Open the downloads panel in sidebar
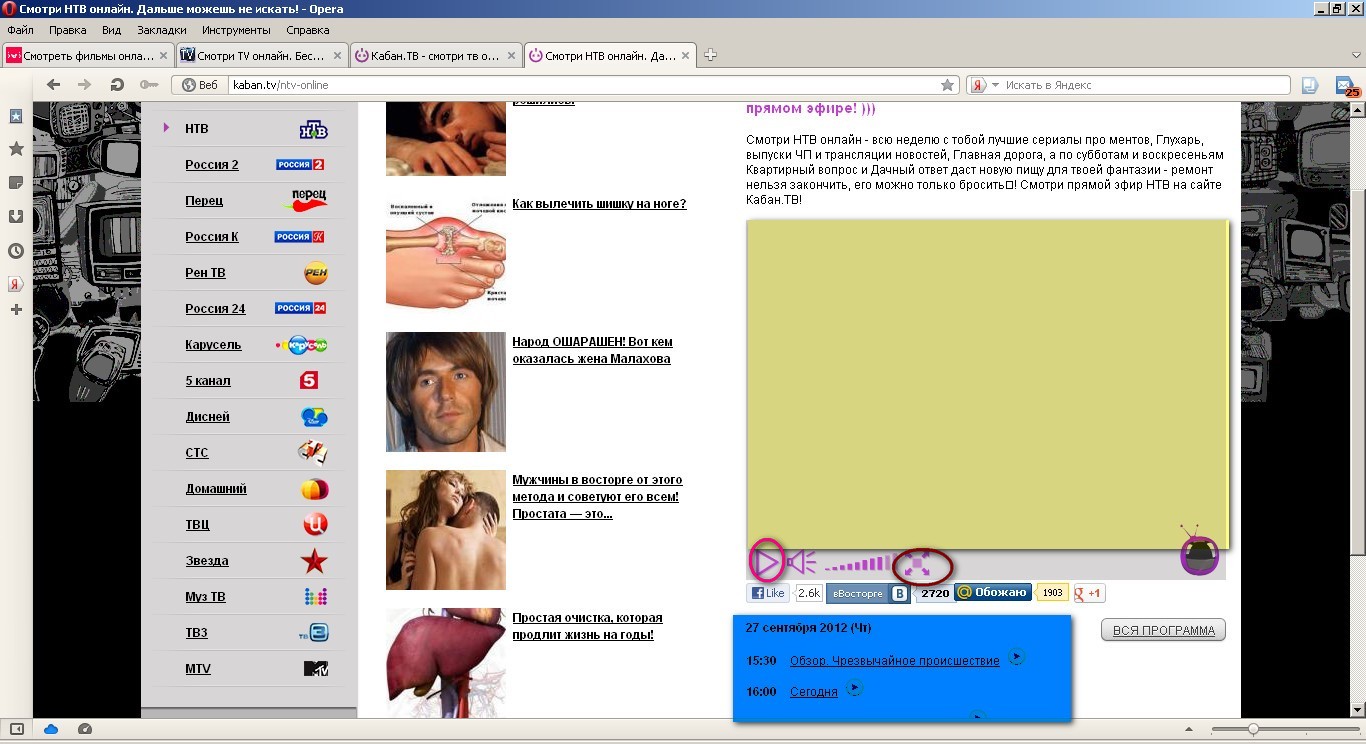1366x744 pixels. pyautogui.click(x=16, y=217)
